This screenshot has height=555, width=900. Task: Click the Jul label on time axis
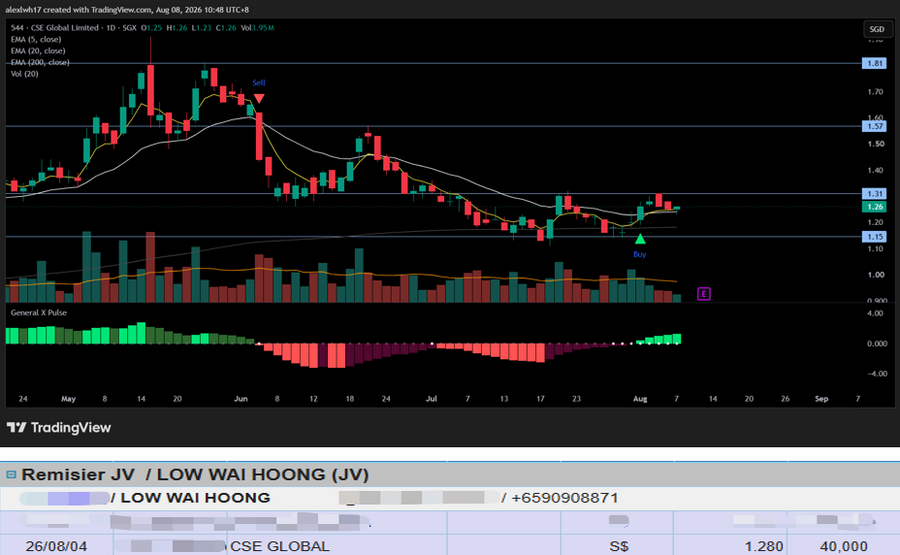(431, 399)
